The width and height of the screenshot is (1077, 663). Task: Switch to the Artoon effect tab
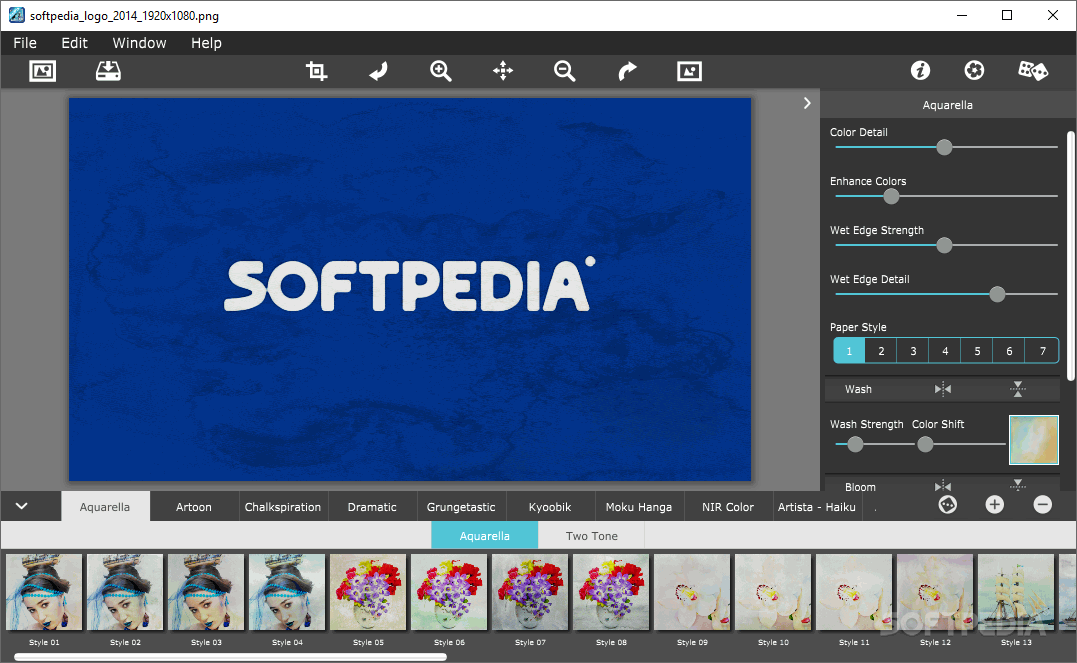tap(194, 507)
